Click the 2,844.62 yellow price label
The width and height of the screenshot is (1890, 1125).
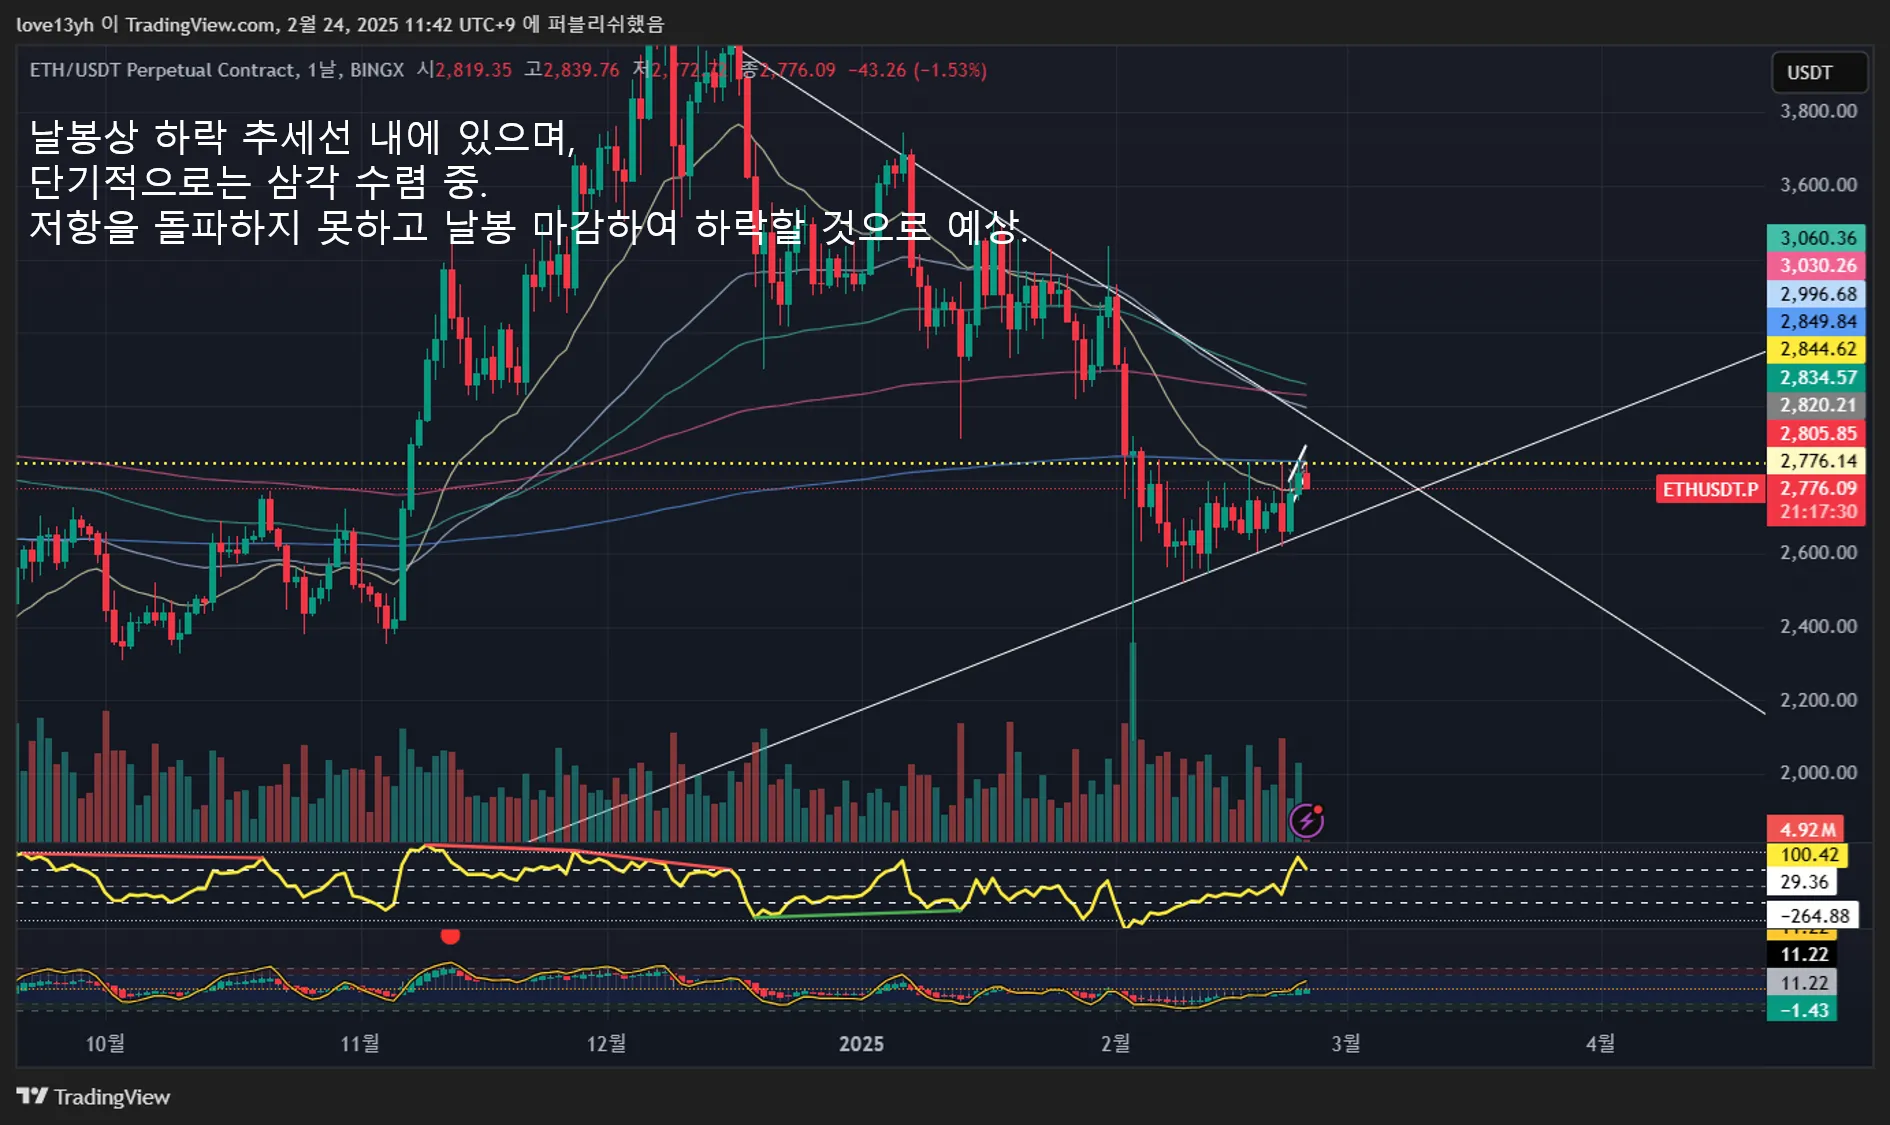pos(1816,349)
